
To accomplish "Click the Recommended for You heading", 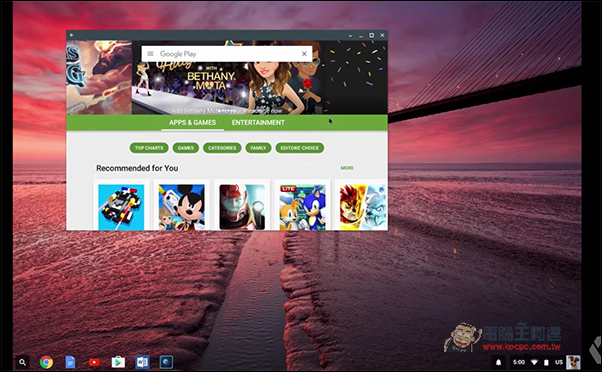I will pyautogui.click(x=137, y=168).
